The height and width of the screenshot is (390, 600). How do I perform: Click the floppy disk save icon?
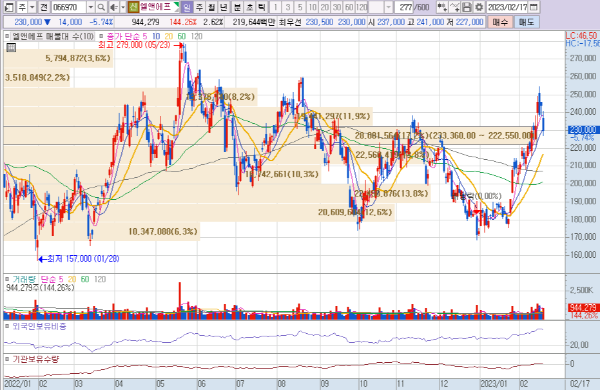[466, 7]
